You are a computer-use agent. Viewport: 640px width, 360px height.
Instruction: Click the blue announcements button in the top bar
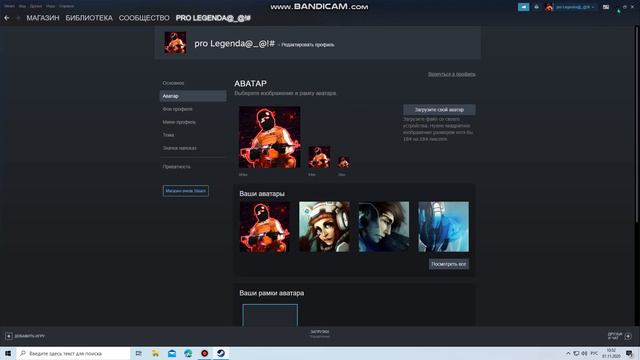coord(523,7)
